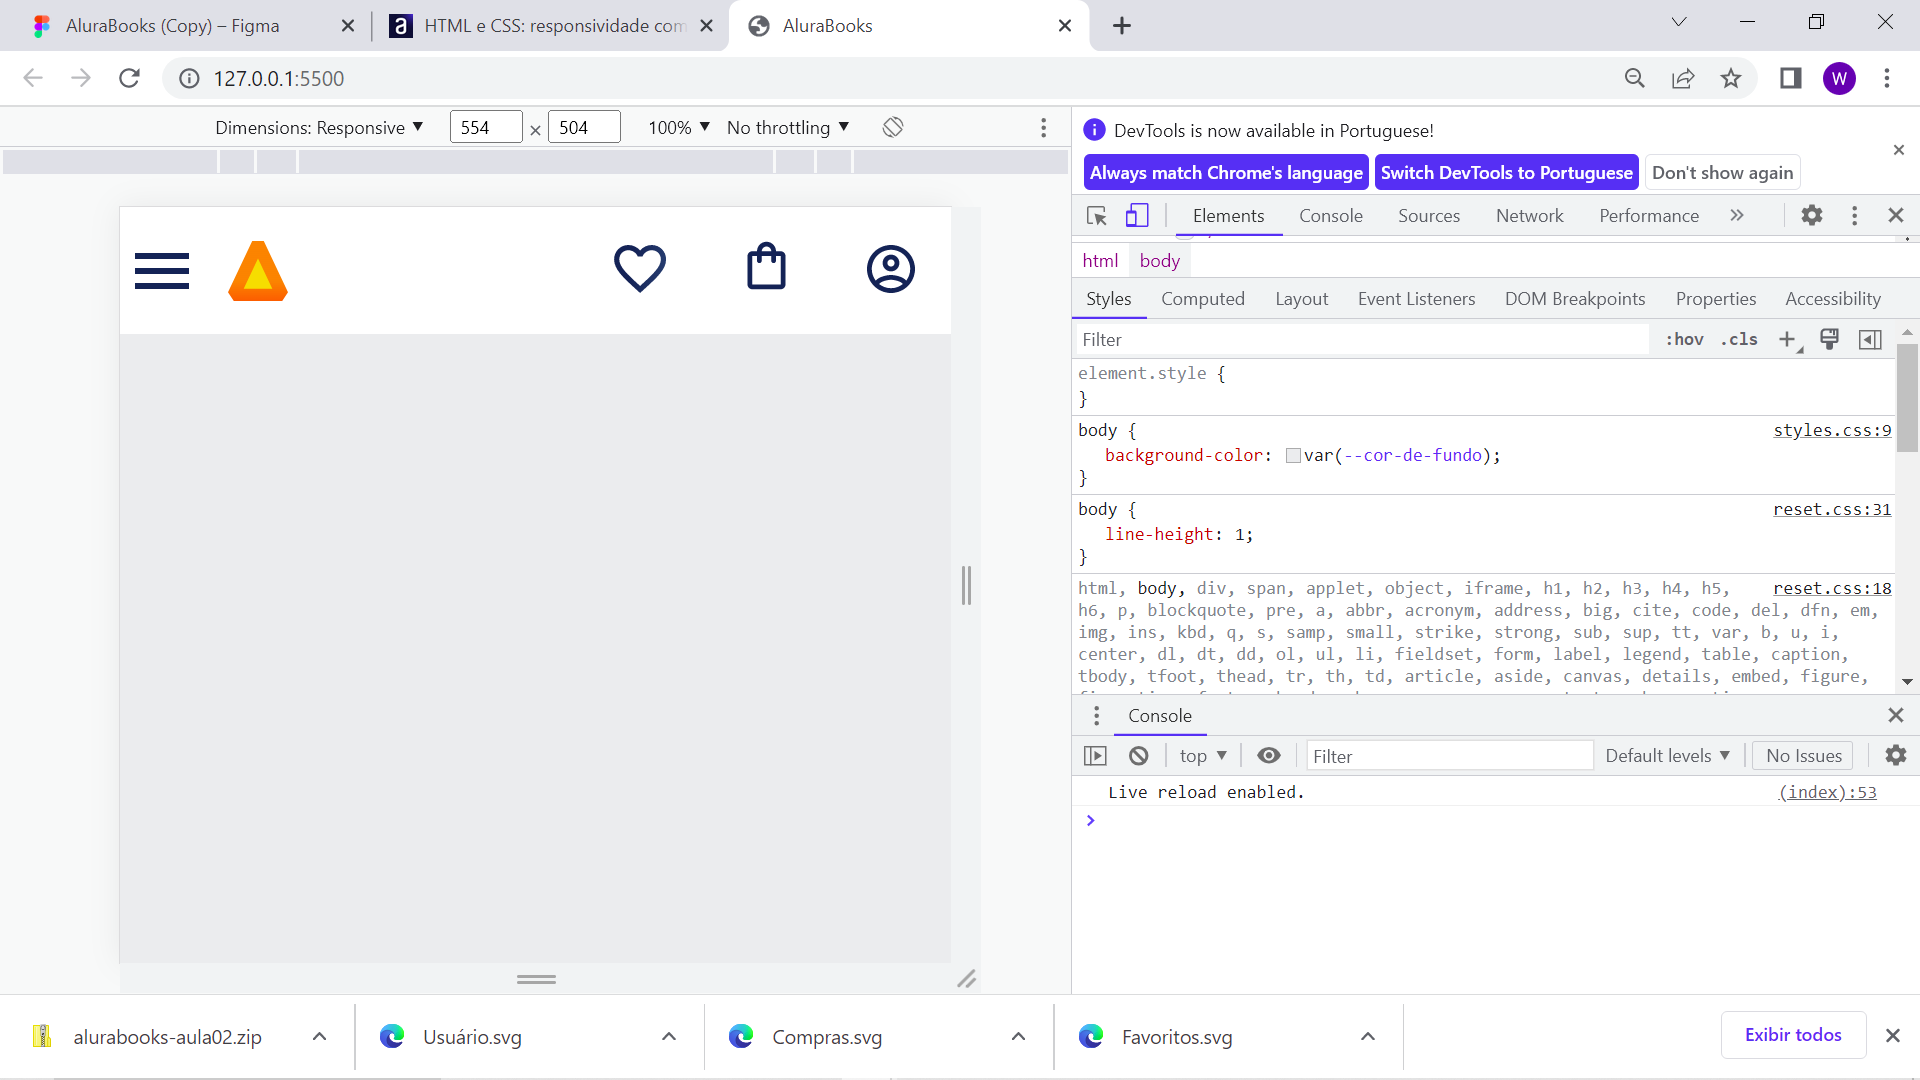1920x1080 pixels.
Task: Click the Compras shopping bag icon
Action: pyautogui.click(x=766, y=268)
